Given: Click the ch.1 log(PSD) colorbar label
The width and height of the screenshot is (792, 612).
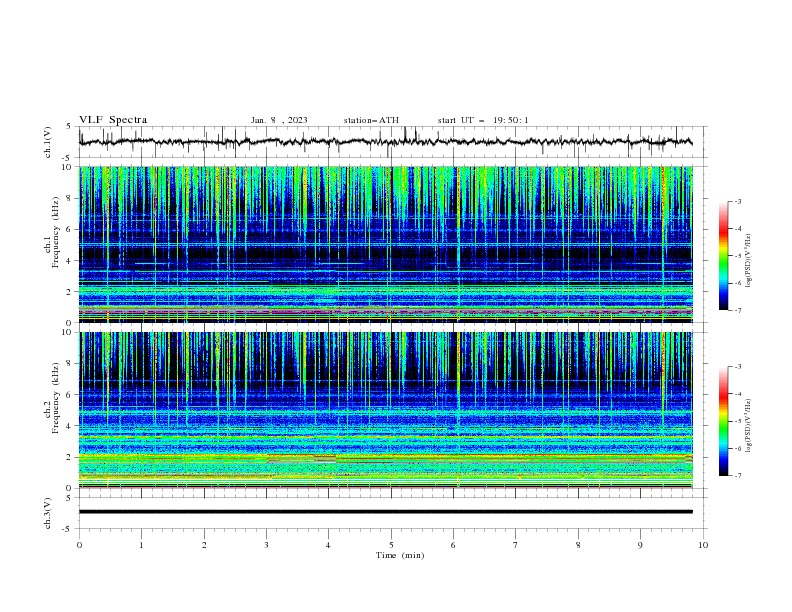Looking at the screenshot, I should [748, 261].
